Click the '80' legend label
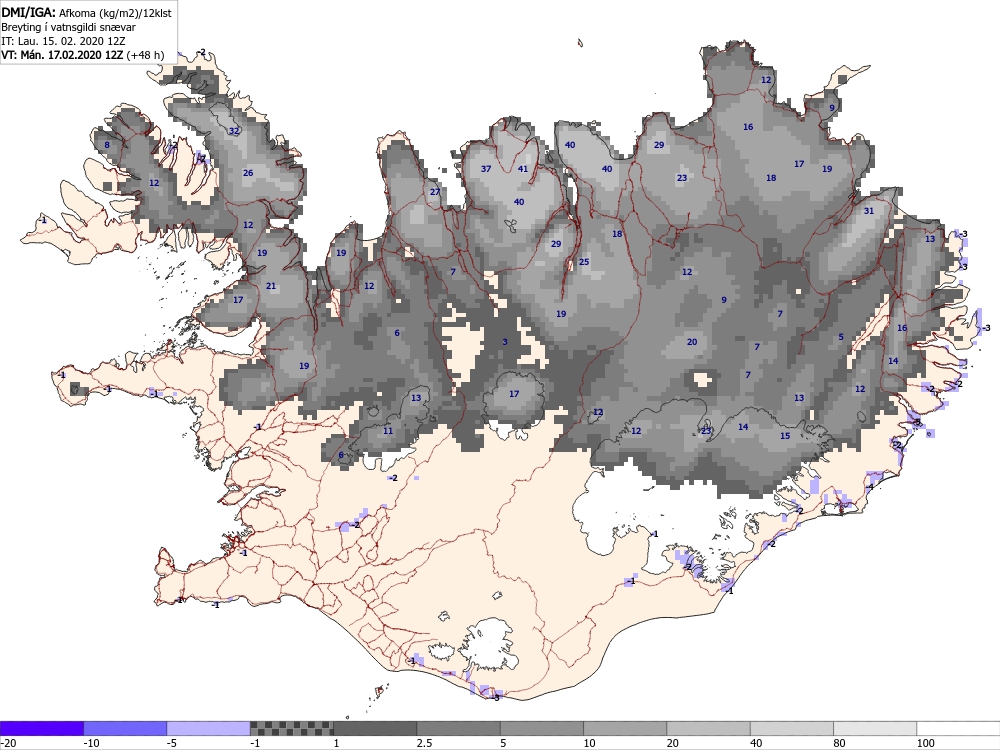 pyautogui.click(x=841, y=743)
